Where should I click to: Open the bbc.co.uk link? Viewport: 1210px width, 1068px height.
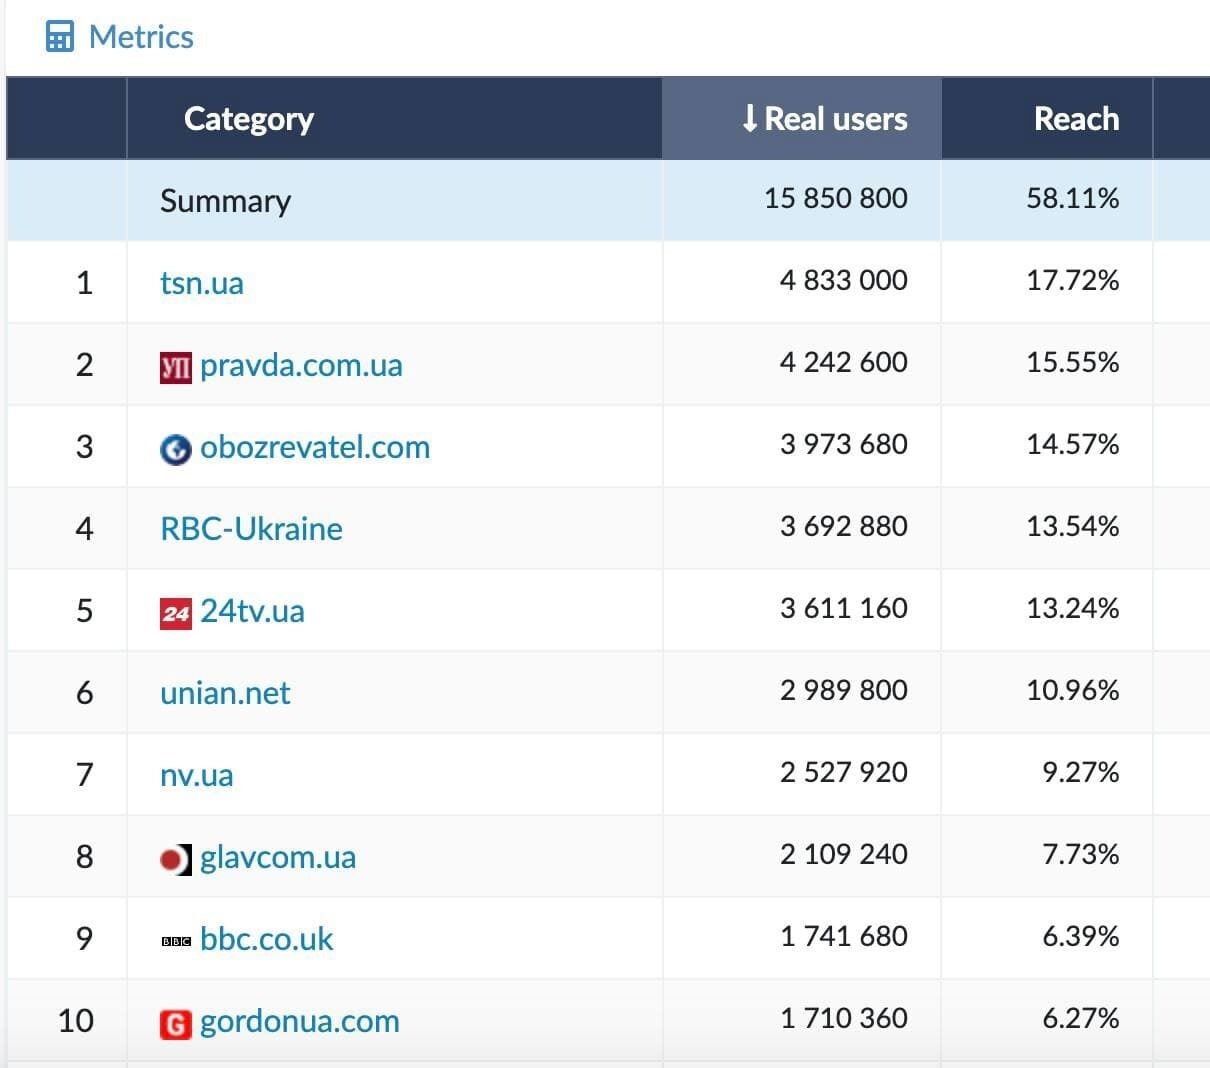point(266,939)
